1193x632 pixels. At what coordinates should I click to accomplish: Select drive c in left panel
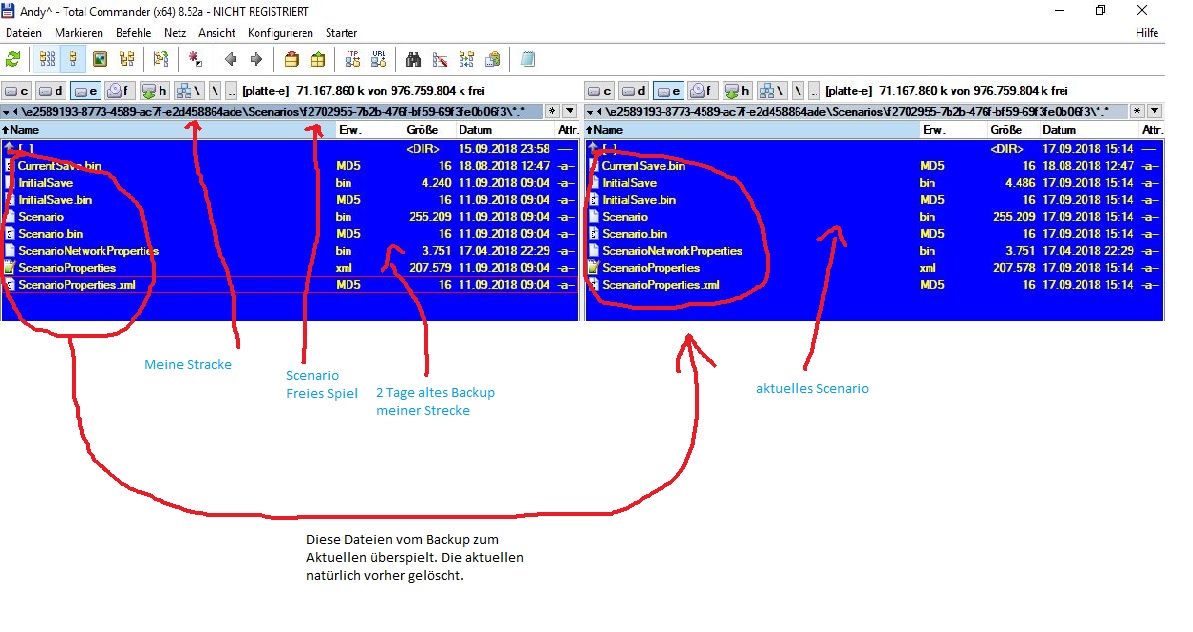point(17,91)
